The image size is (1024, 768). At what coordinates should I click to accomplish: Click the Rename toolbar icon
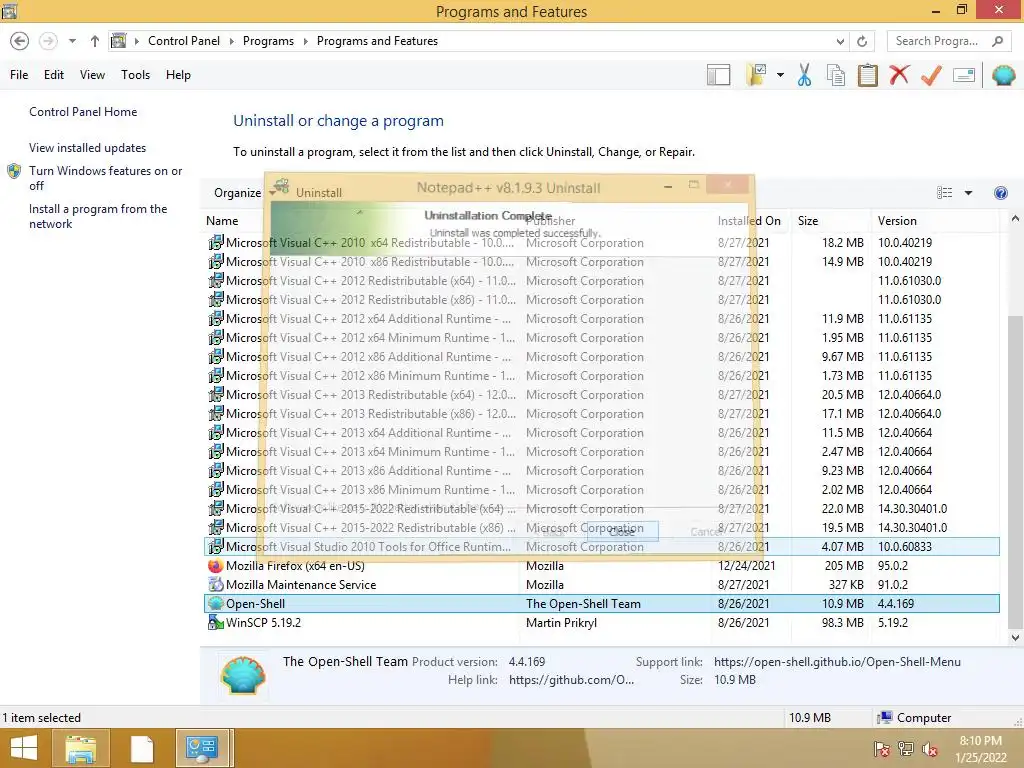[964, 75]
